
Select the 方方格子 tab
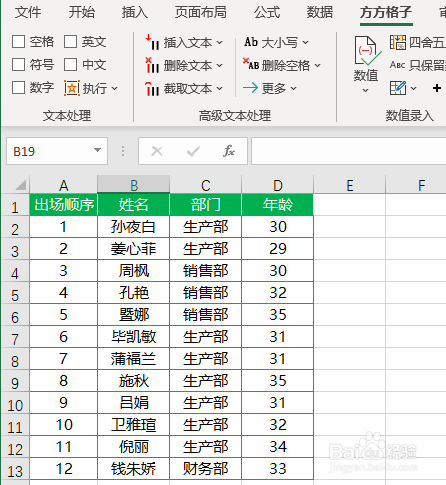point(386,12)
